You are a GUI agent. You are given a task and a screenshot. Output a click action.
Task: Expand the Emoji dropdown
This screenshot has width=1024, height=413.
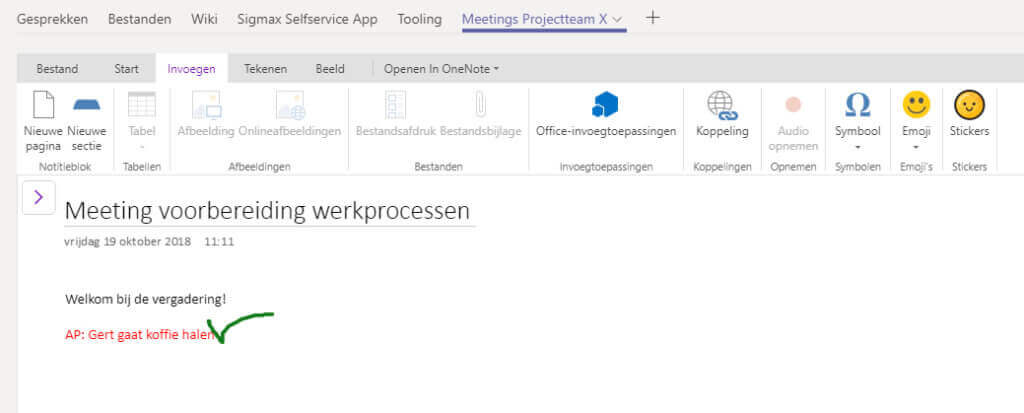click(x=916, y=147)
